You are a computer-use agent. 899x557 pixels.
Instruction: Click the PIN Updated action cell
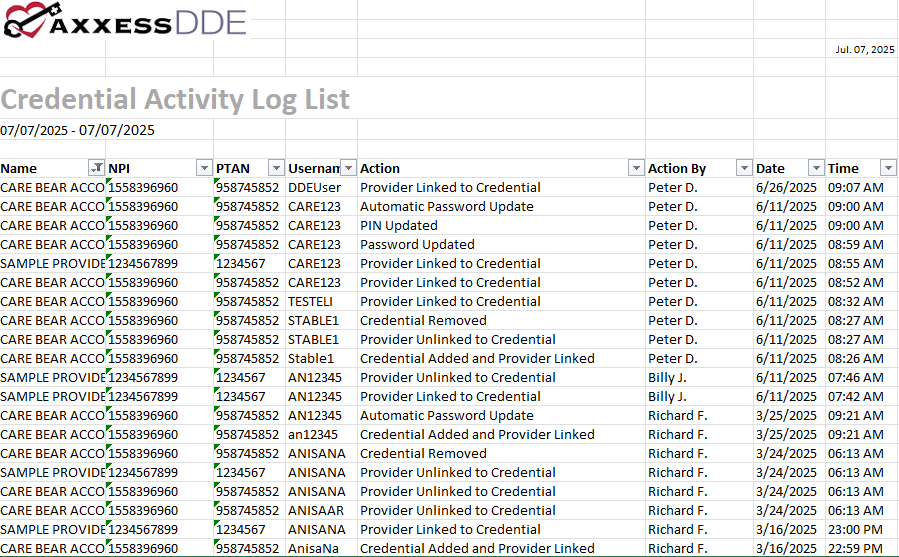point(398,226)
